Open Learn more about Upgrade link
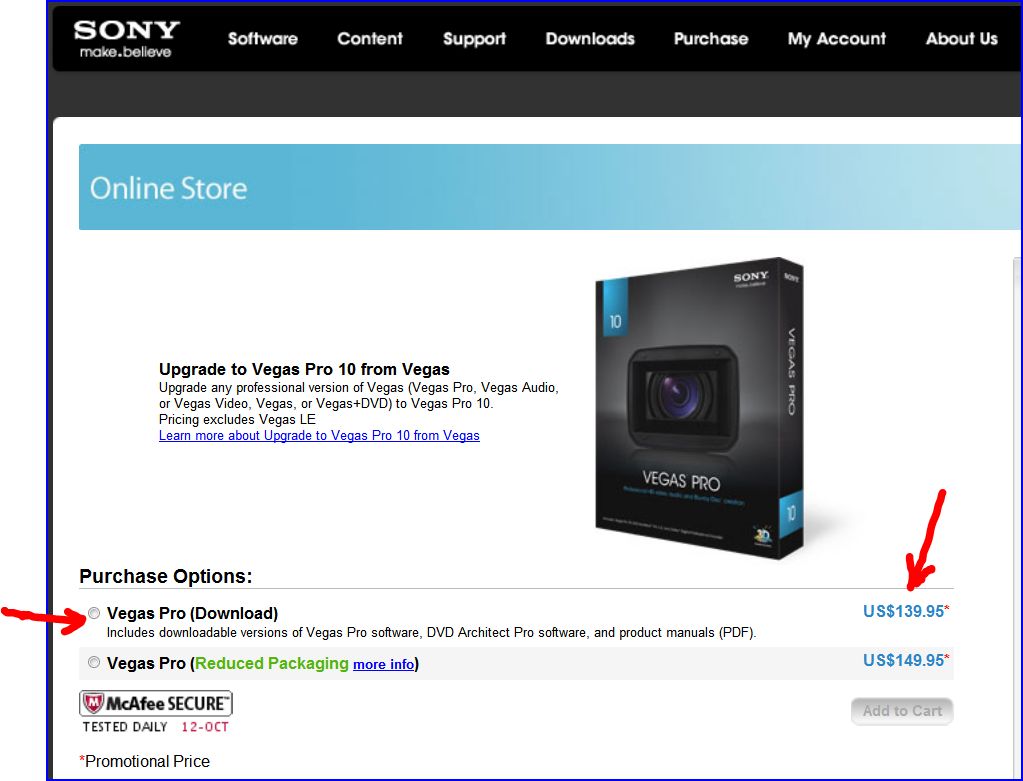1023x781 pixels. click(x=319, y=435)
